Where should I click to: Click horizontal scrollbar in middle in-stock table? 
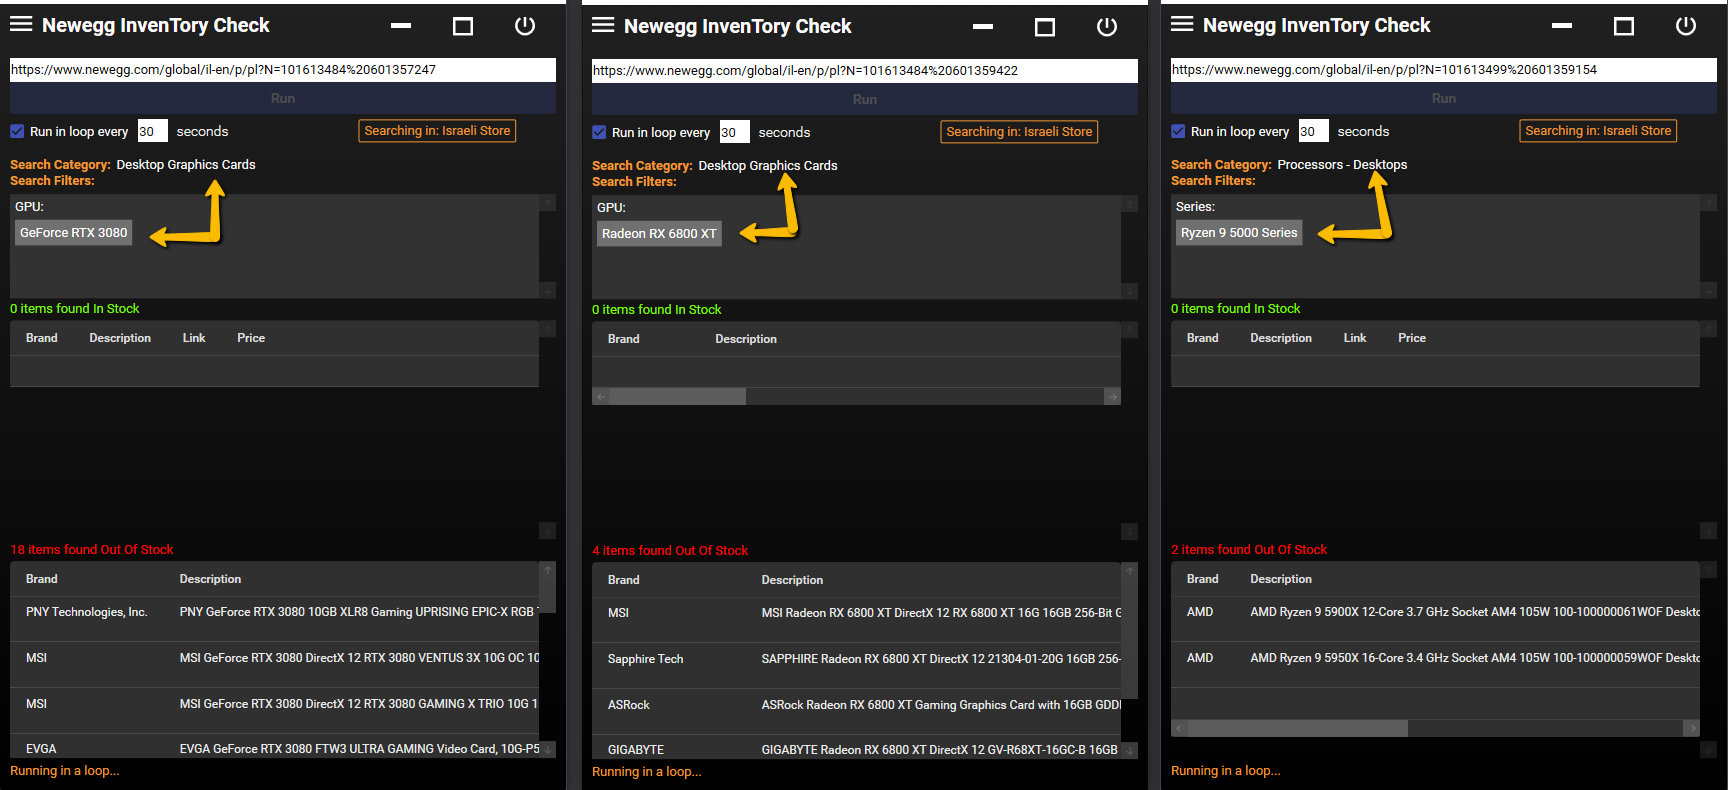tap(678, 397)
